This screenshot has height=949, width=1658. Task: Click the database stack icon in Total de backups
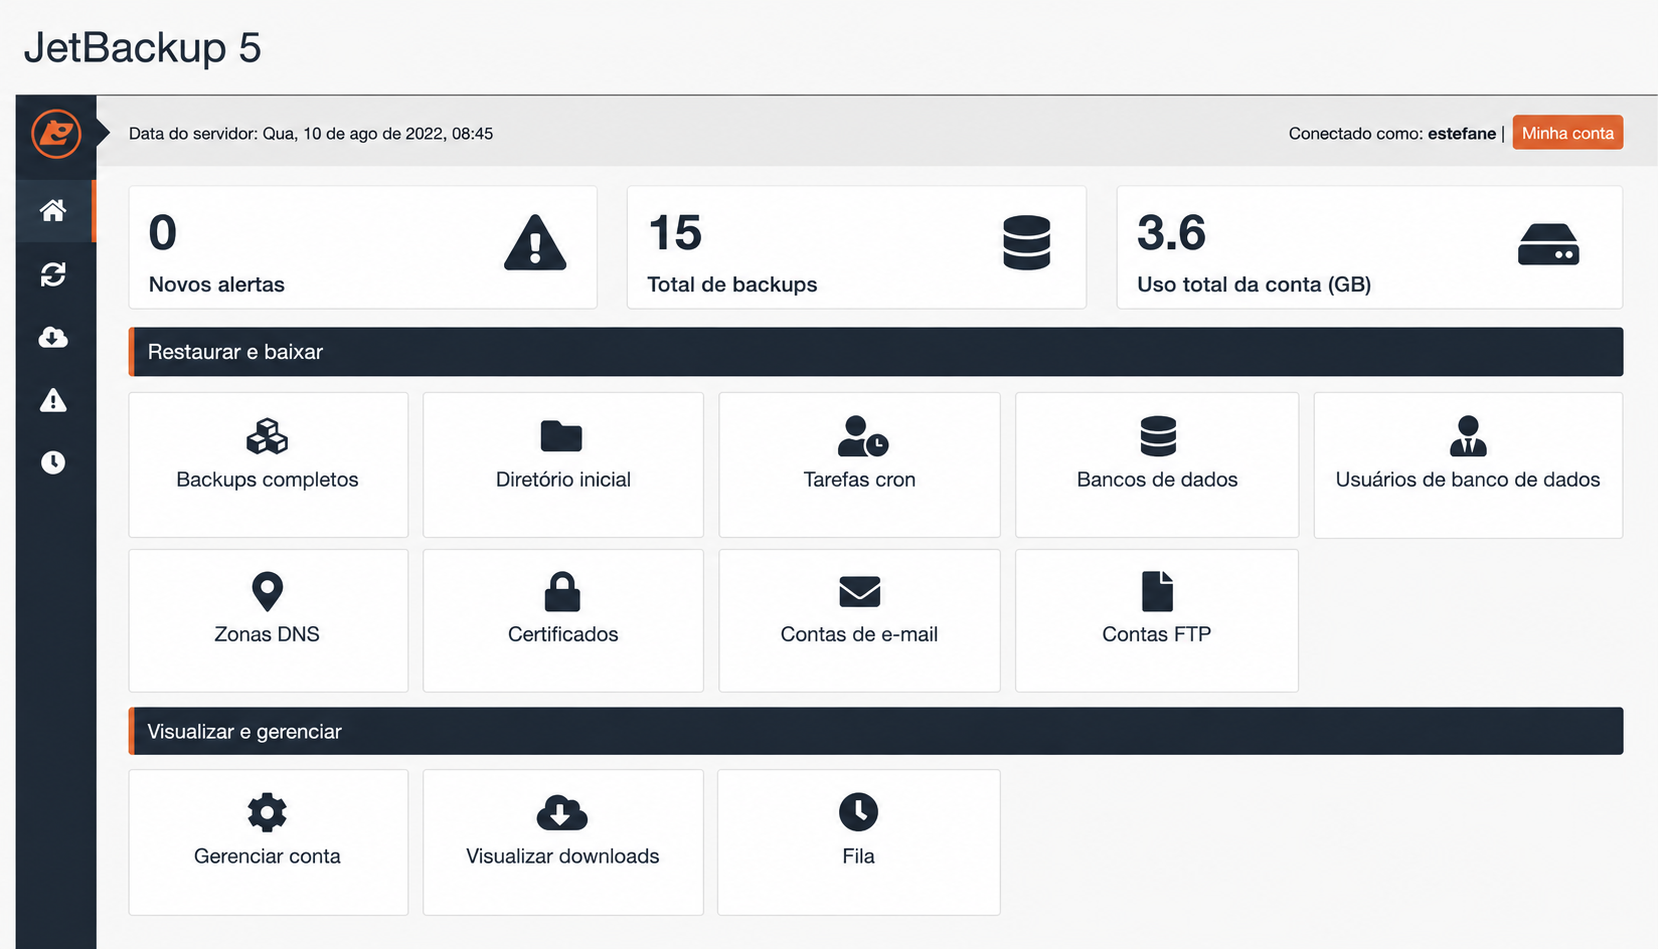1026,243
